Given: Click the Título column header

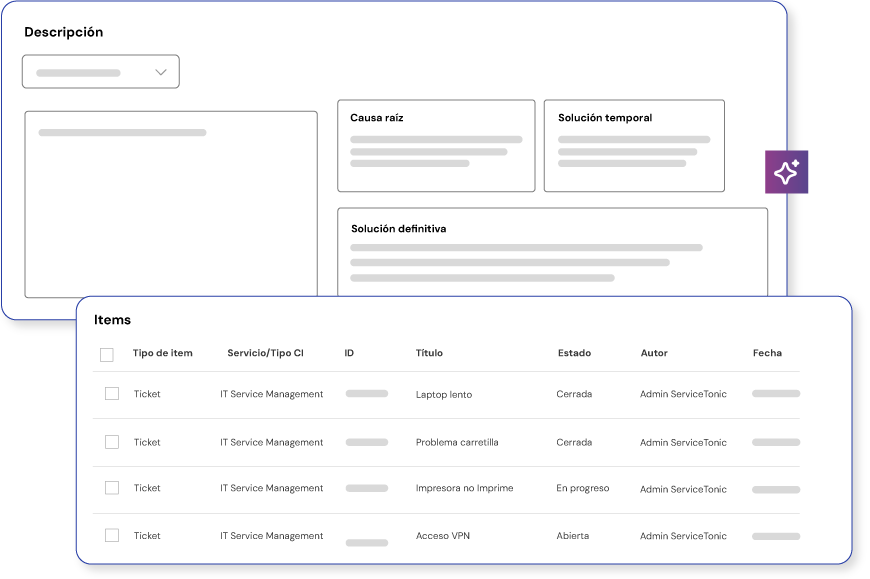Looking at the screenshot, I should tap(429, 353).
